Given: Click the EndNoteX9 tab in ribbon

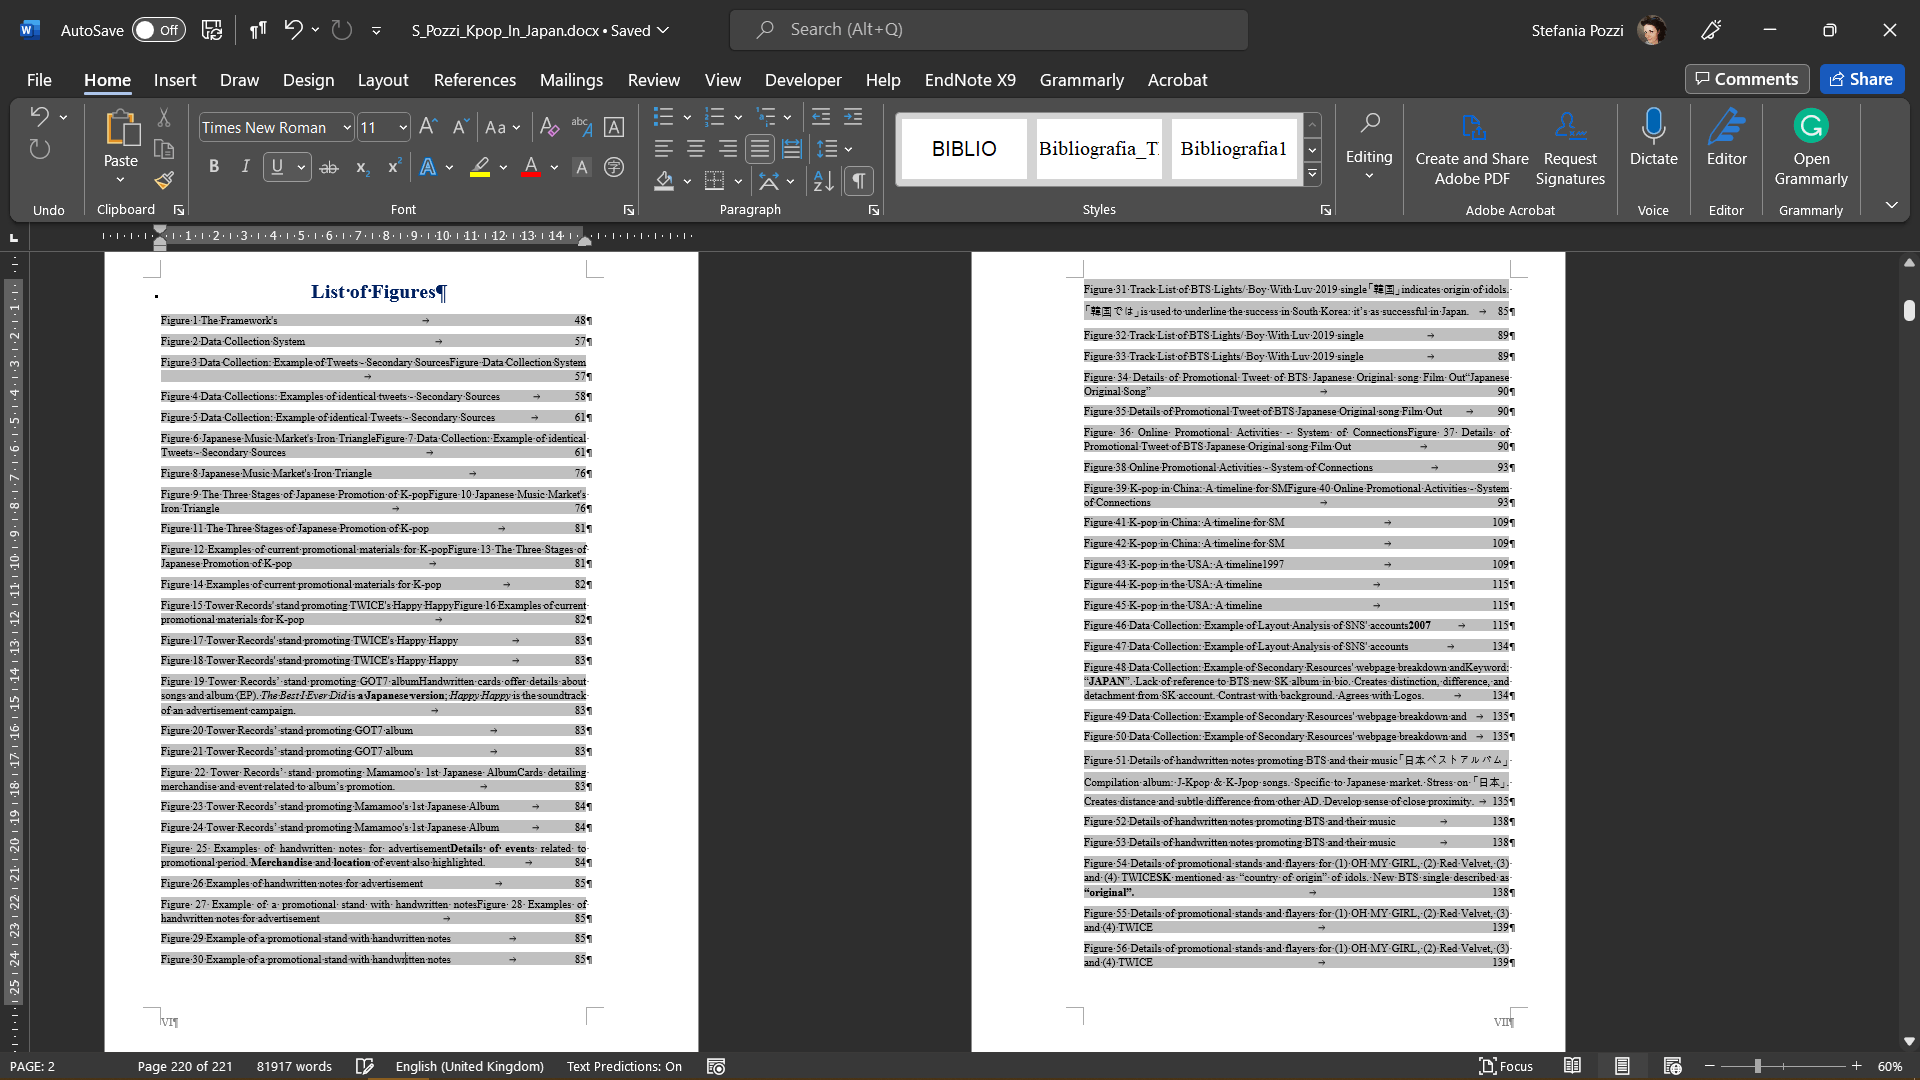Looking at the screenshot, I should [x=971, y=80].
